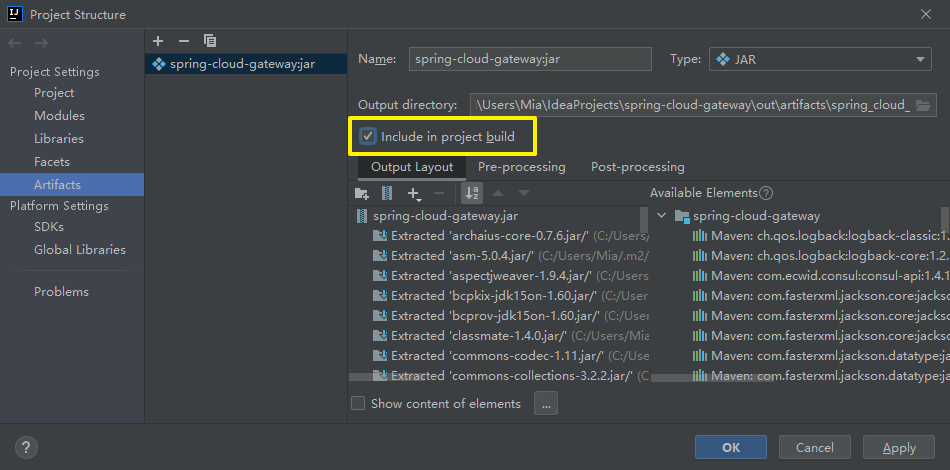
Task: Select Maven logback-classic library
Action: point(821,236)
